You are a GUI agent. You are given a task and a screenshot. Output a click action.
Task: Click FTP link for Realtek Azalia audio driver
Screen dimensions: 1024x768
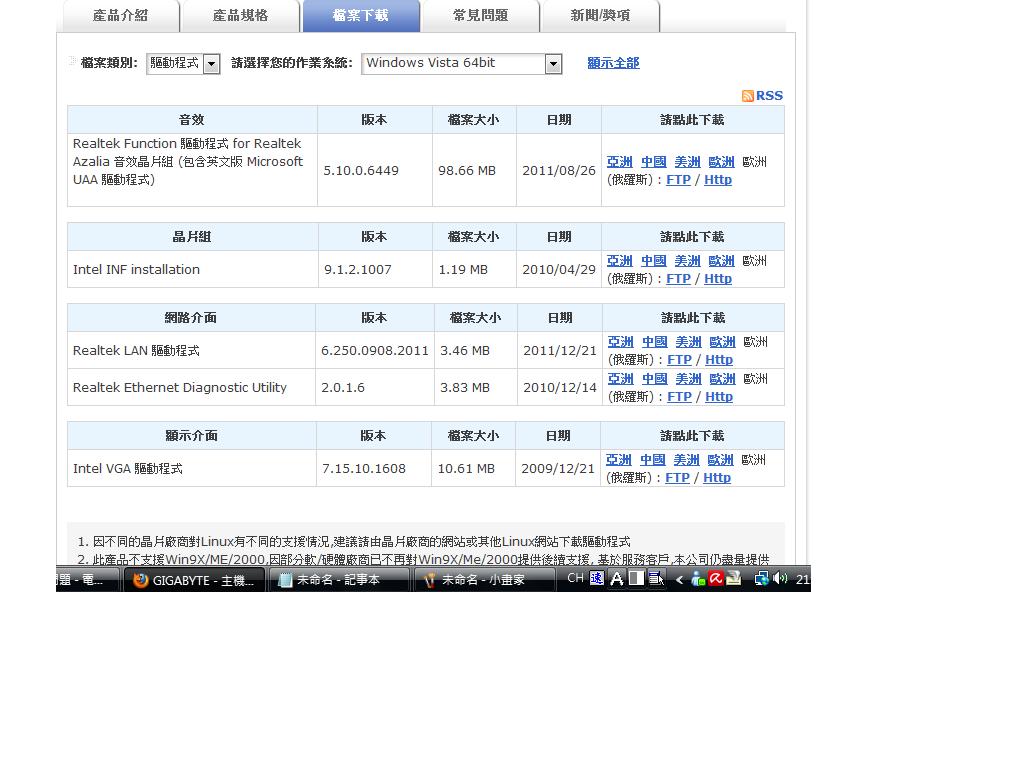679,180
